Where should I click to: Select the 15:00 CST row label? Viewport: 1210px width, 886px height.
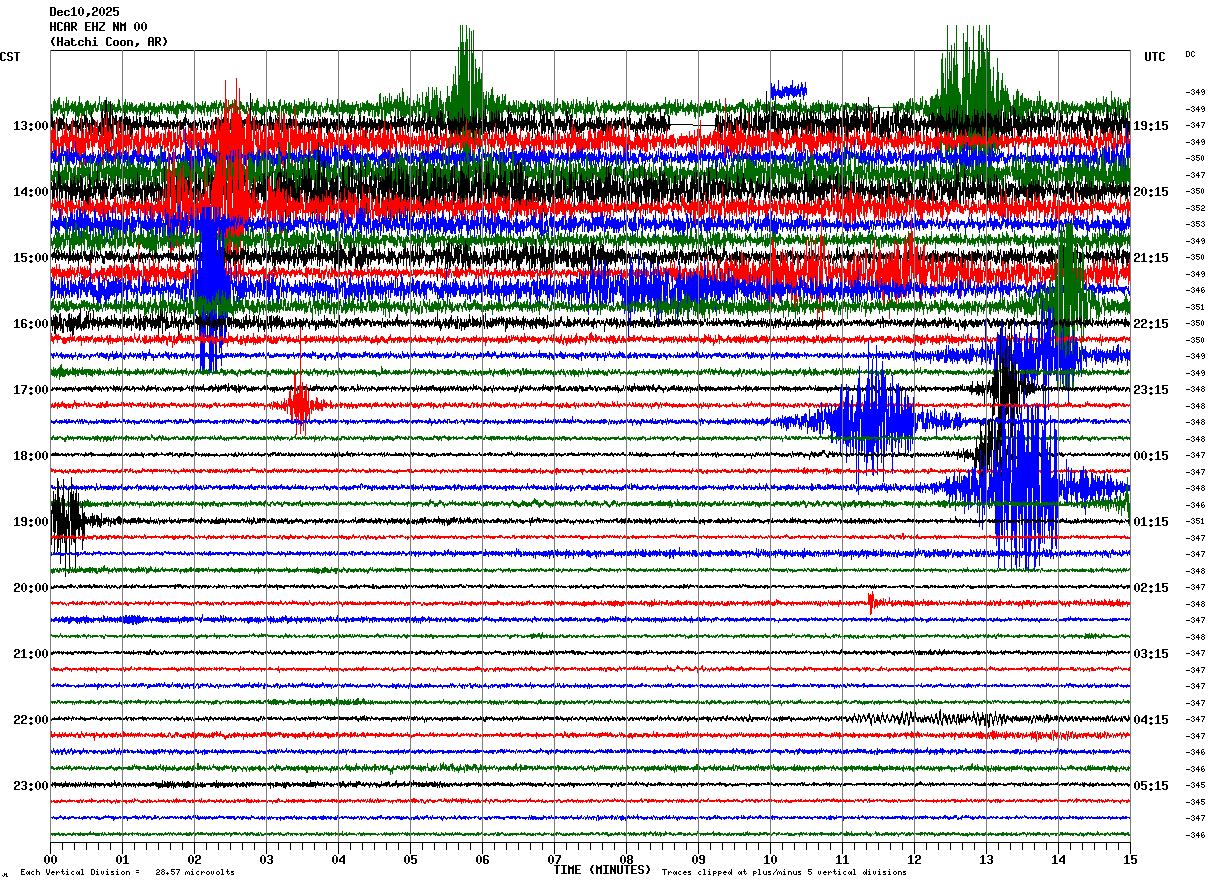pos(30,258)
